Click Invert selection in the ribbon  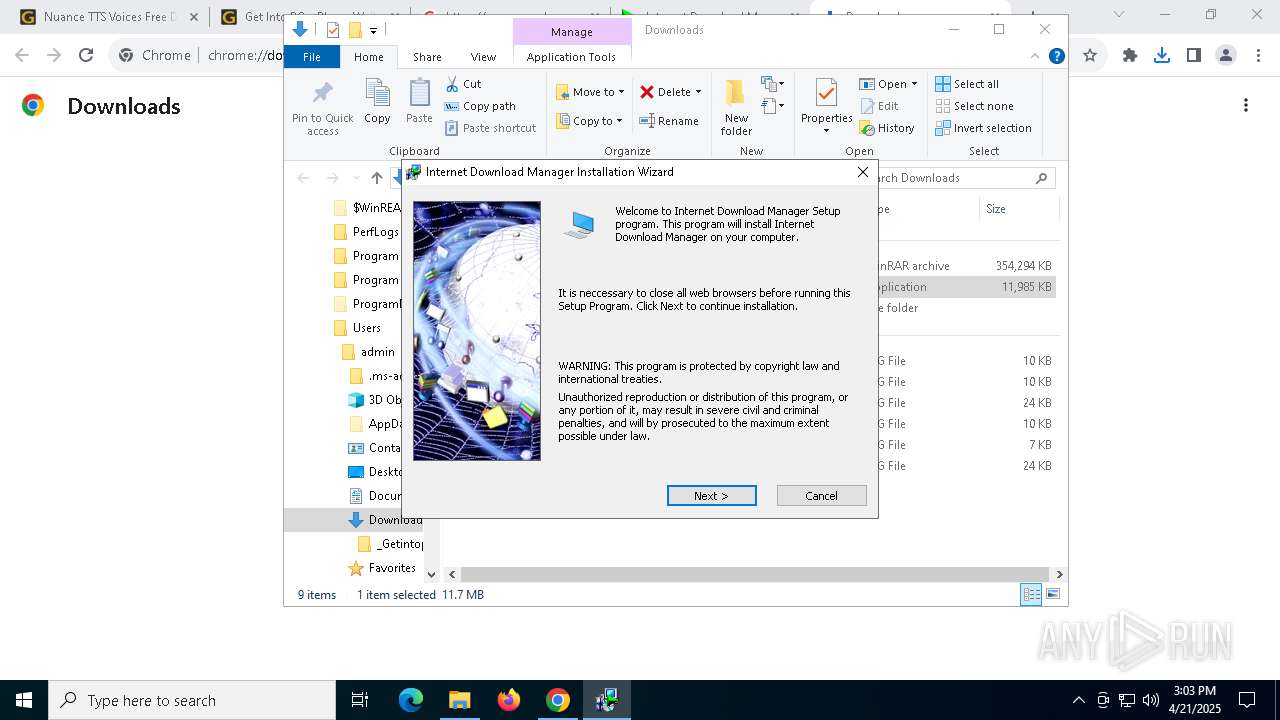point(983,128)
